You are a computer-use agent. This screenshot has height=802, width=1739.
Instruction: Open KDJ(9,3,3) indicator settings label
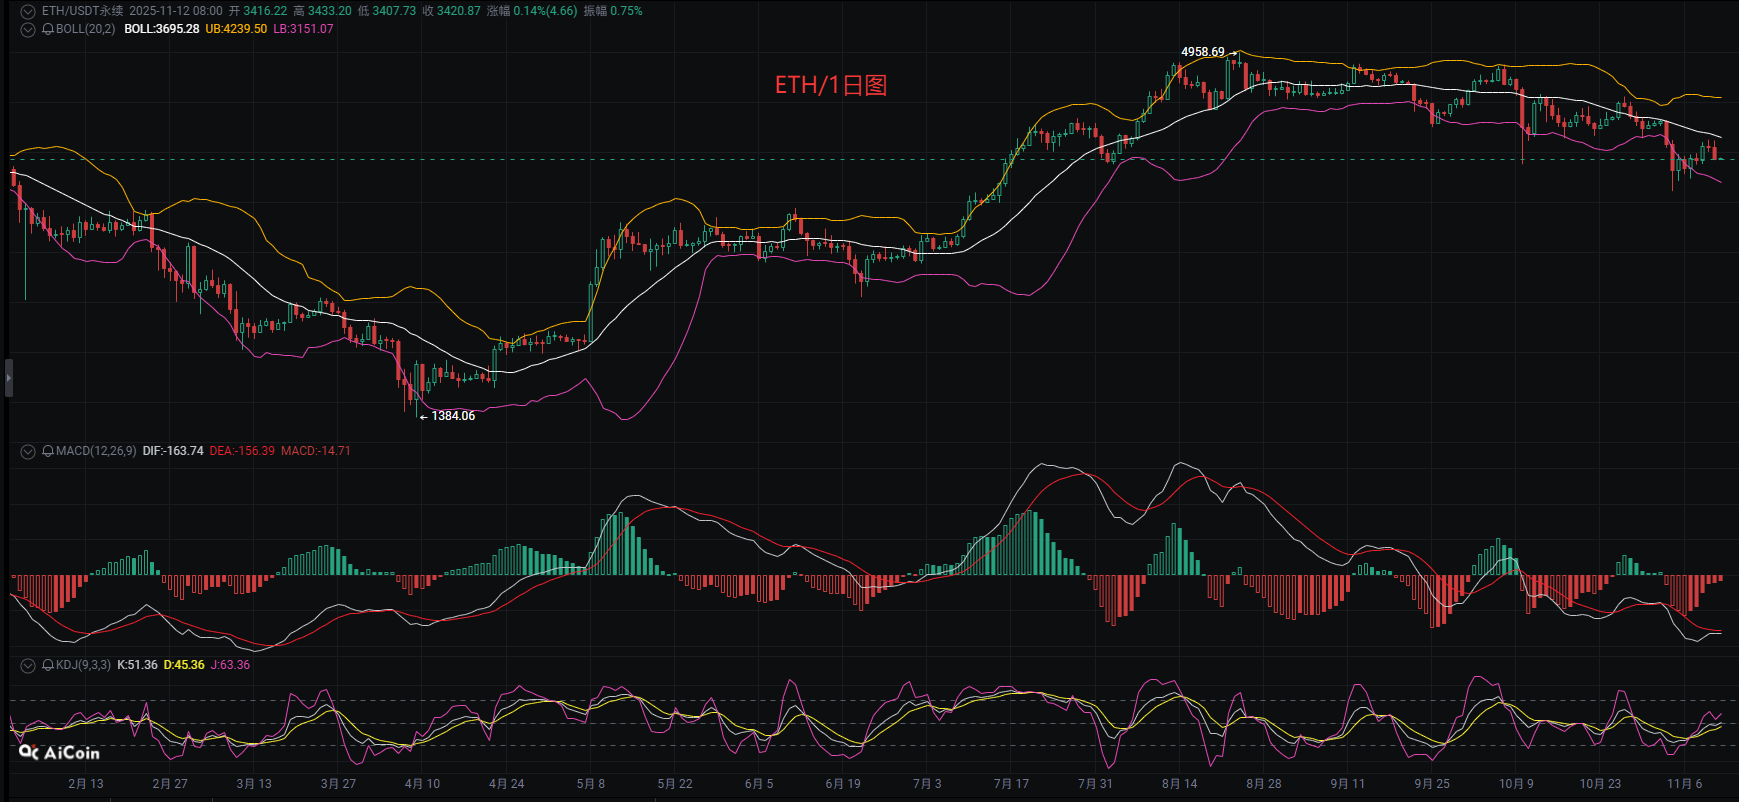83,665
